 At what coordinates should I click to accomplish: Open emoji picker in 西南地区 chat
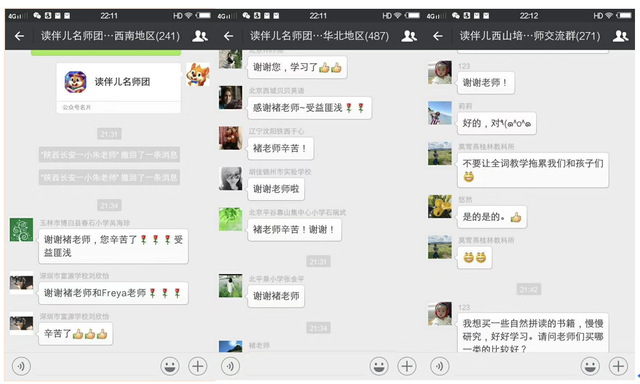point(170,366)
